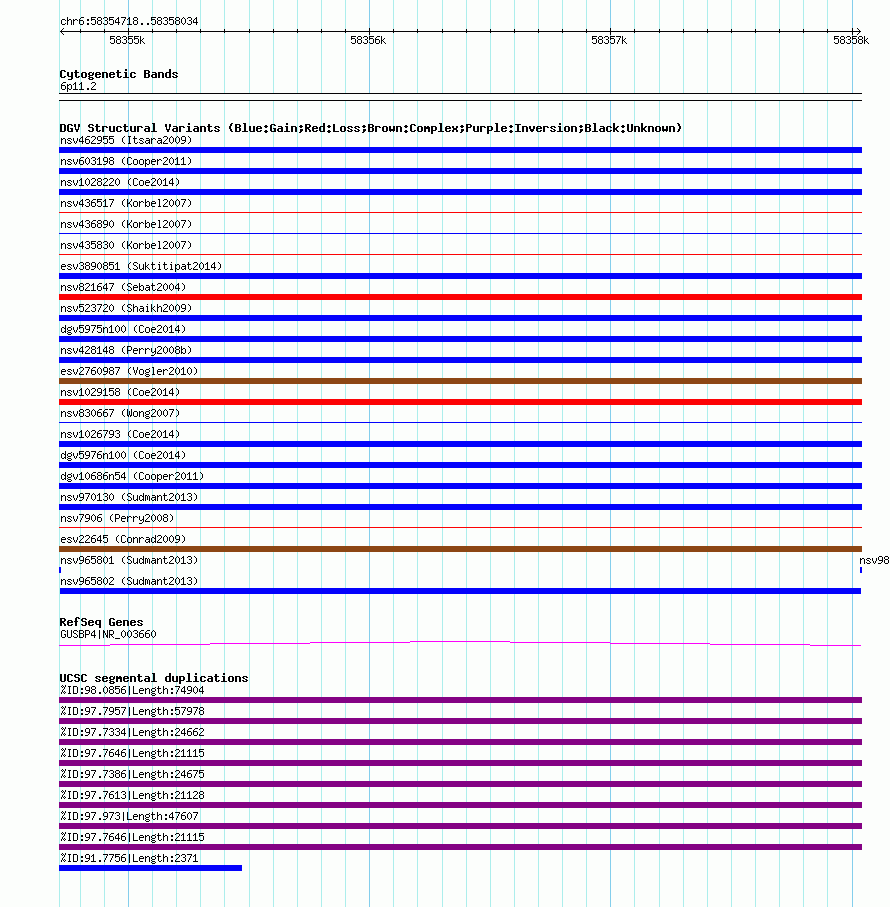Click the thin red line under nsv436517 (Korbel2007)
The width and height of the screenshot is (890, 907).
tap(460, 213)
